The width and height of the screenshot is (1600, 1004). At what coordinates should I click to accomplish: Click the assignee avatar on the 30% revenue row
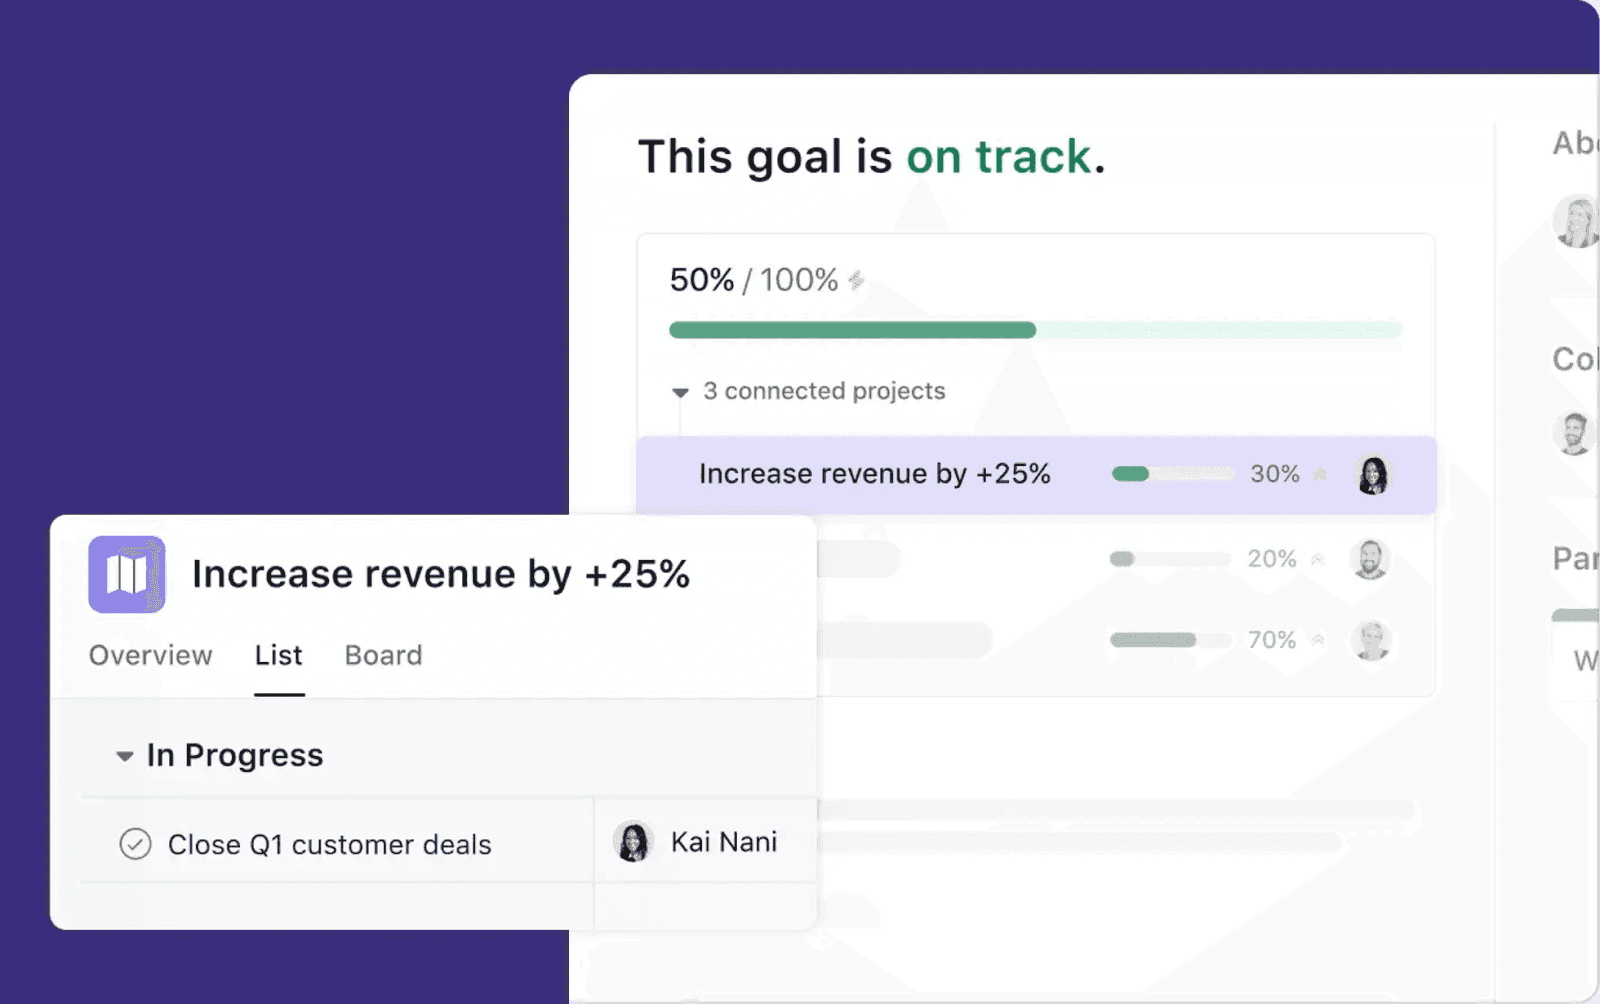[1374, 476]
